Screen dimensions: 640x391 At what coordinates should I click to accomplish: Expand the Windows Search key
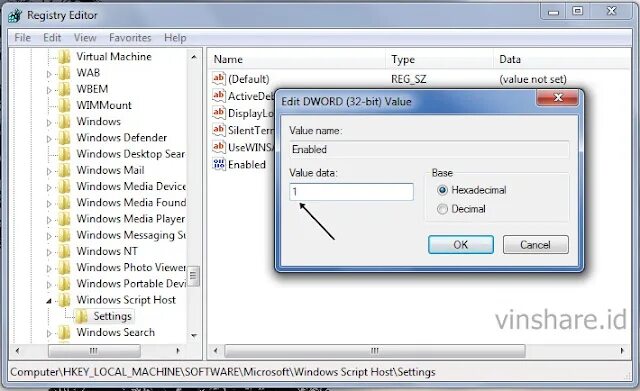(x=49, y=334)
